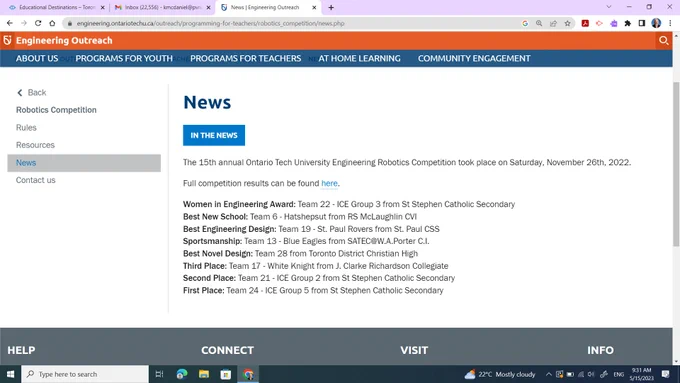This screenshot has height=383, width=680.
Task: Click the battery icon in the tray
Action: coord(570,374)
